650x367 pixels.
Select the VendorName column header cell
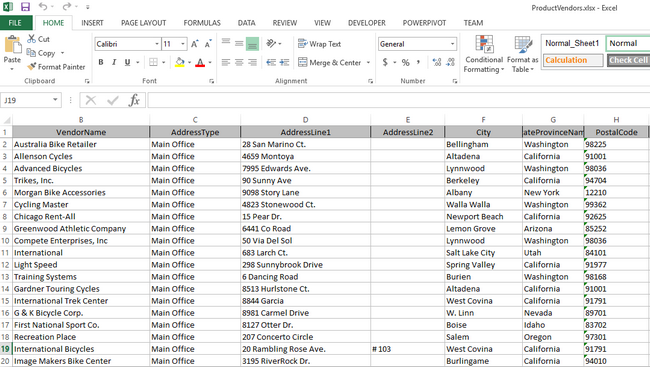tap(81, 132)
